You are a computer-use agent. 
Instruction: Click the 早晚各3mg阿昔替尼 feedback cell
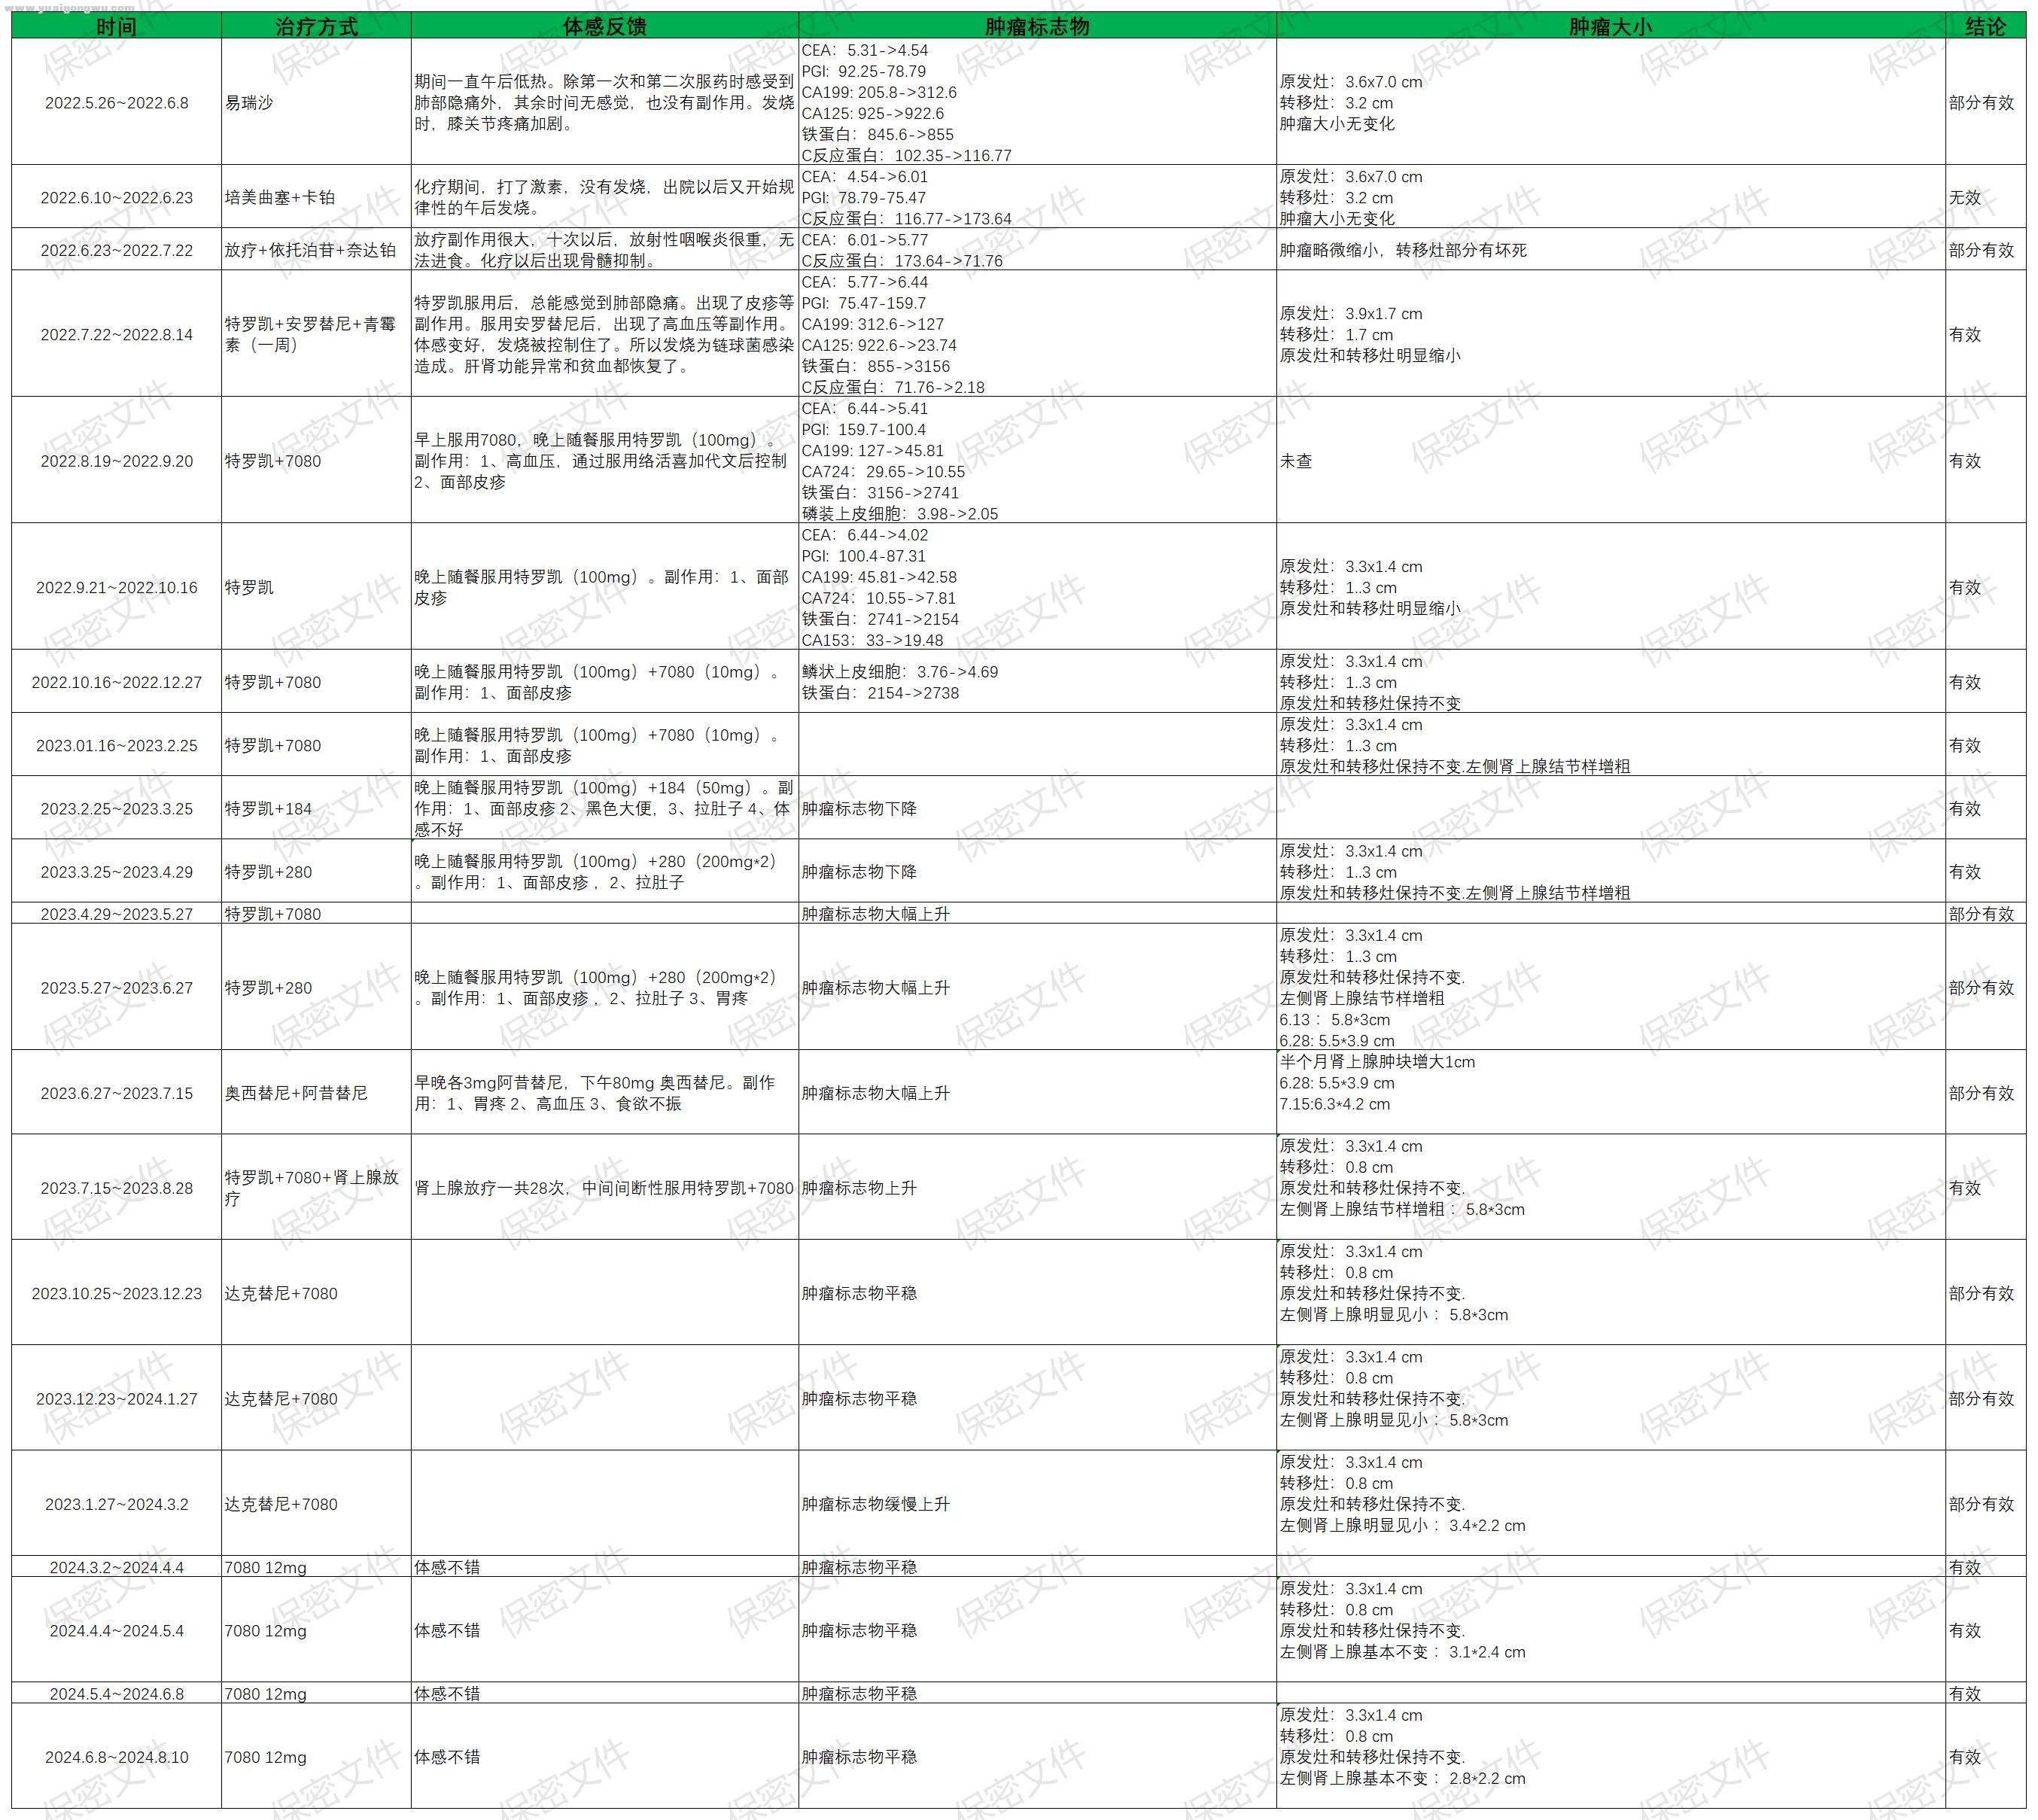click(x=605, y=1093)
